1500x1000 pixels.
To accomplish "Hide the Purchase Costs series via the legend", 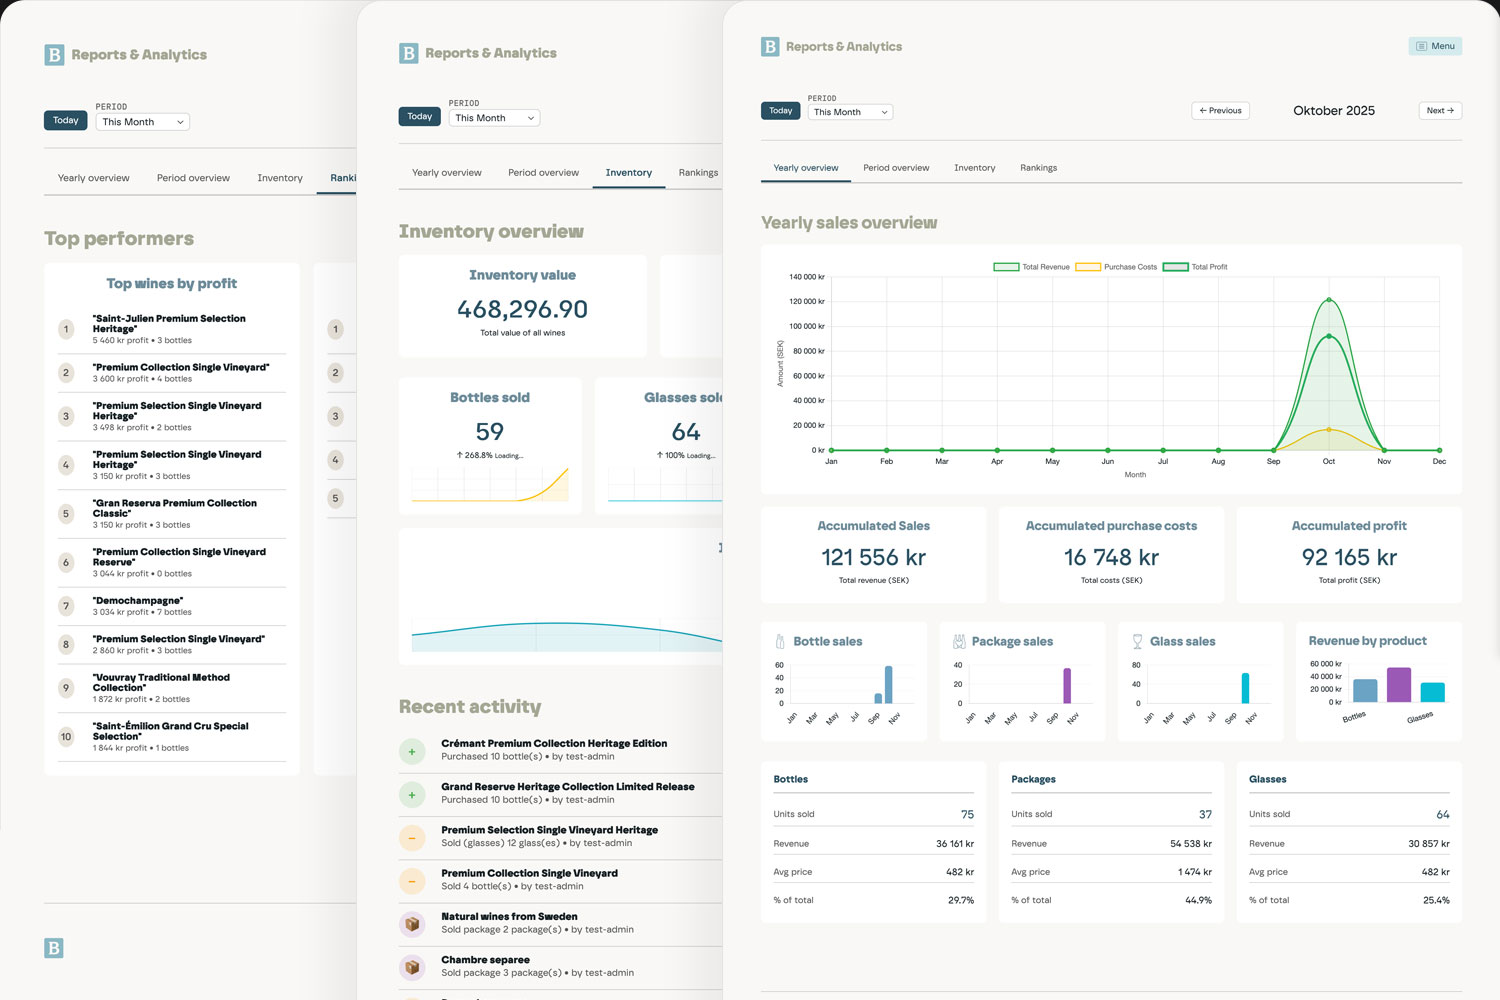I will tap(1116, 267).
